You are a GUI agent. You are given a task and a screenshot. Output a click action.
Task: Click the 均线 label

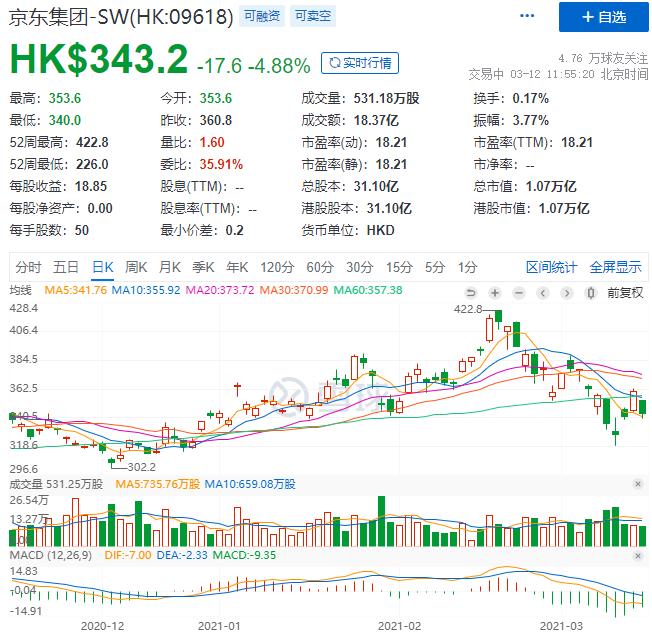tap(20, 290)
